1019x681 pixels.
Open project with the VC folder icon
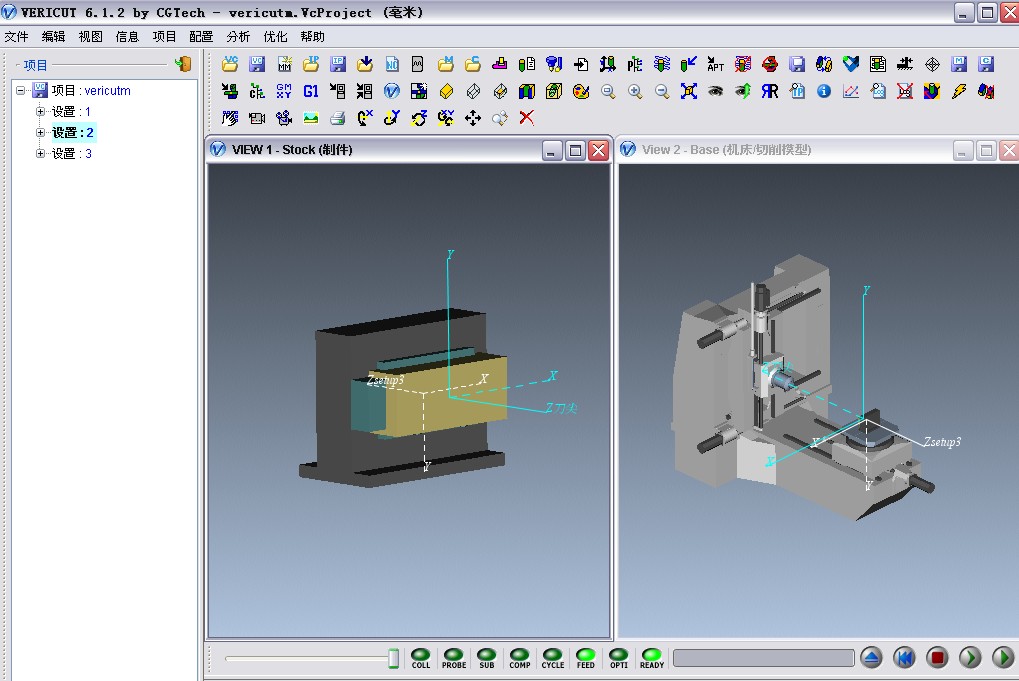pyautogui.click(x=230, y=64)
